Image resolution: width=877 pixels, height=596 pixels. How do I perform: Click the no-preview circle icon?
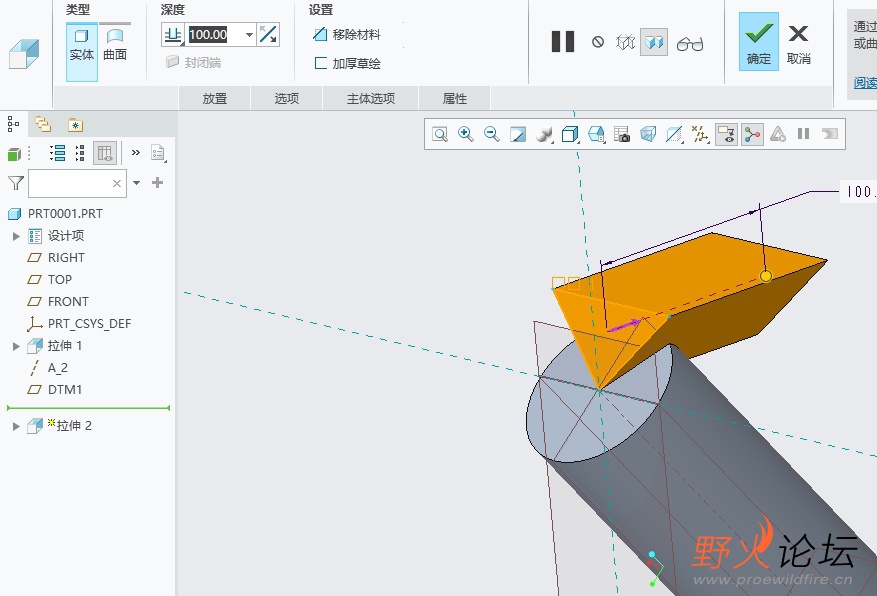tap(598, 43)
